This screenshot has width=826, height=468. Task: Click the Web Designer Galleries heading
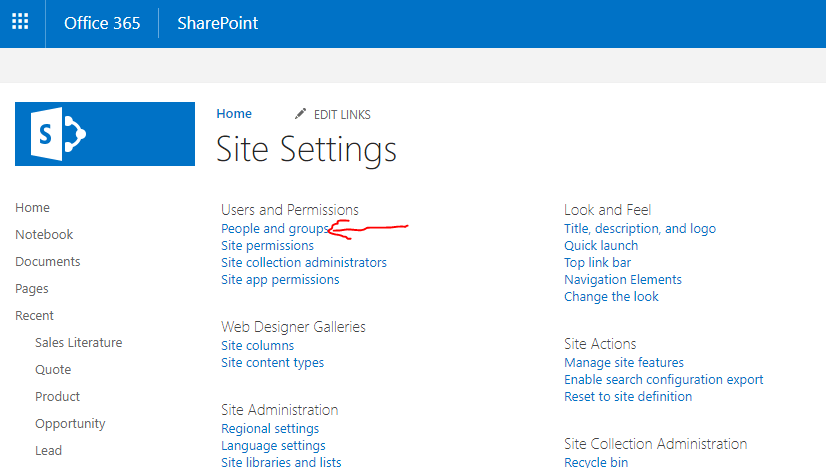point(293,327)
